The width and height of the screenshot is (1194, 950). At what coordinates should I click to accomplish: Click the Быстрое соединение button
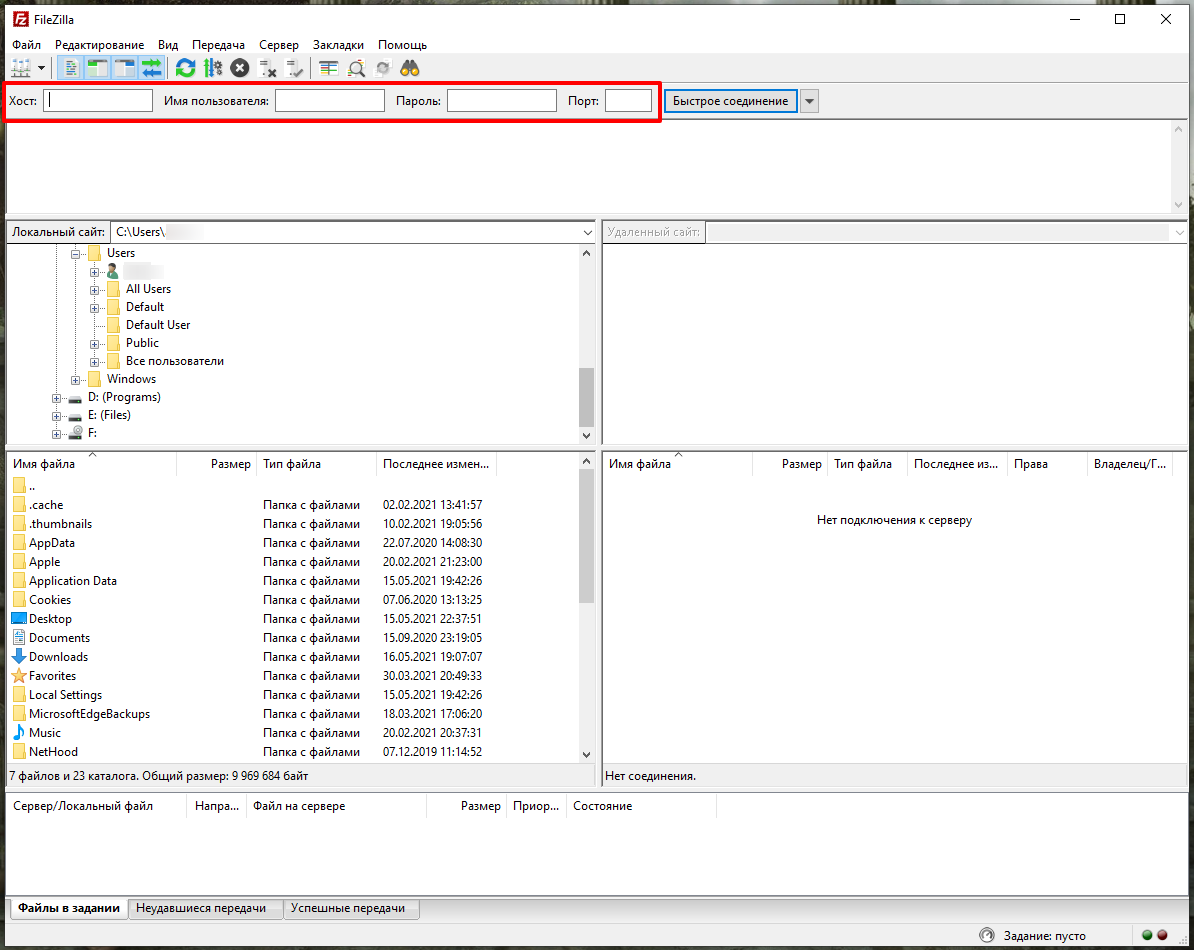click(730, 101)
